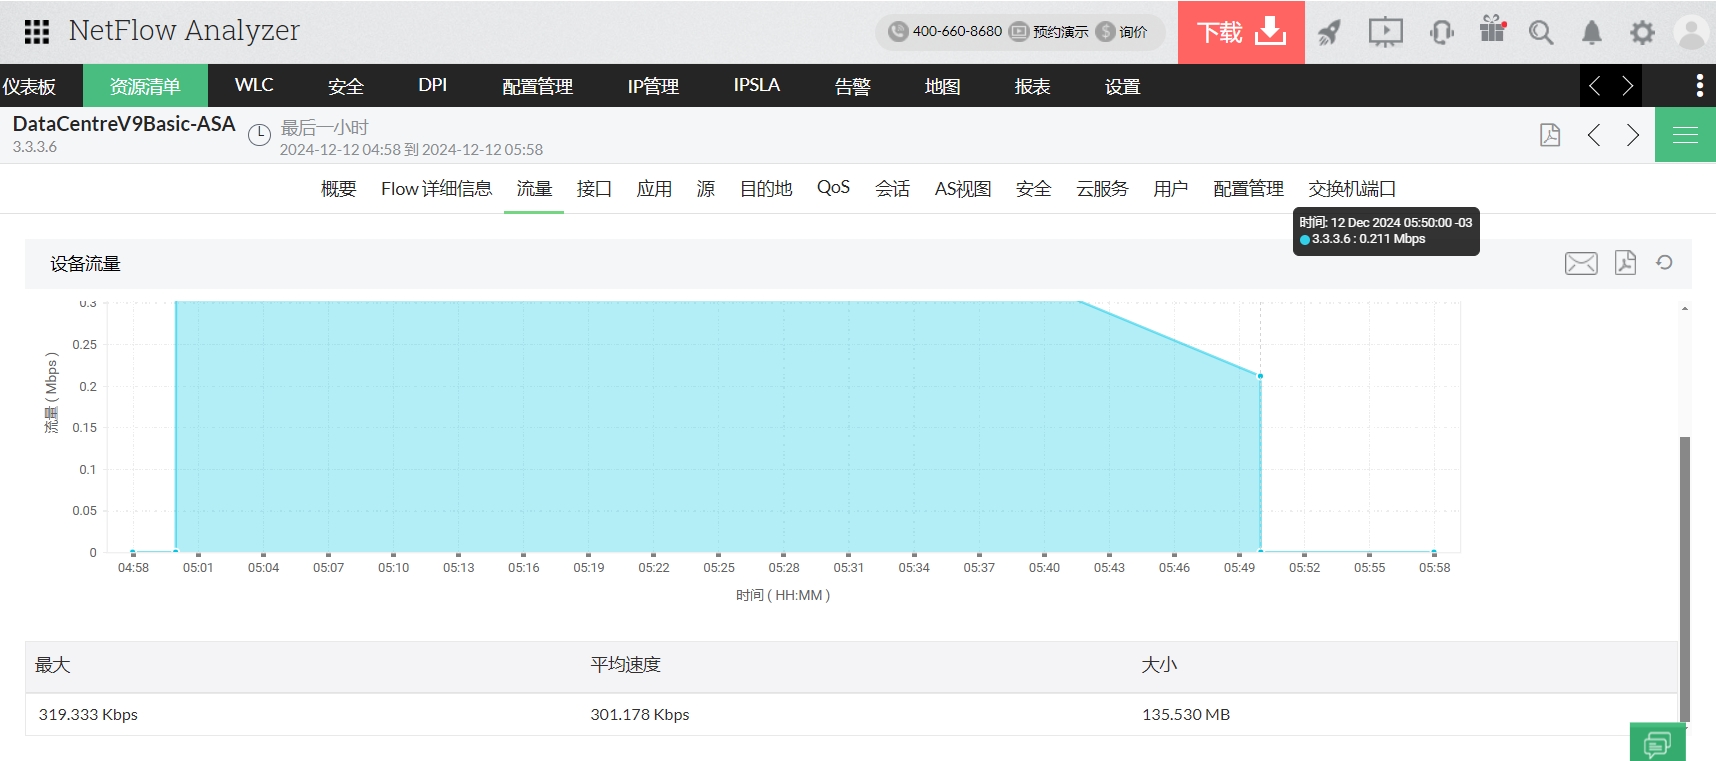The width and height of the screenshot is (1716, 761).
Task: Switch to the 源 tab
Action: click(706, 188)
